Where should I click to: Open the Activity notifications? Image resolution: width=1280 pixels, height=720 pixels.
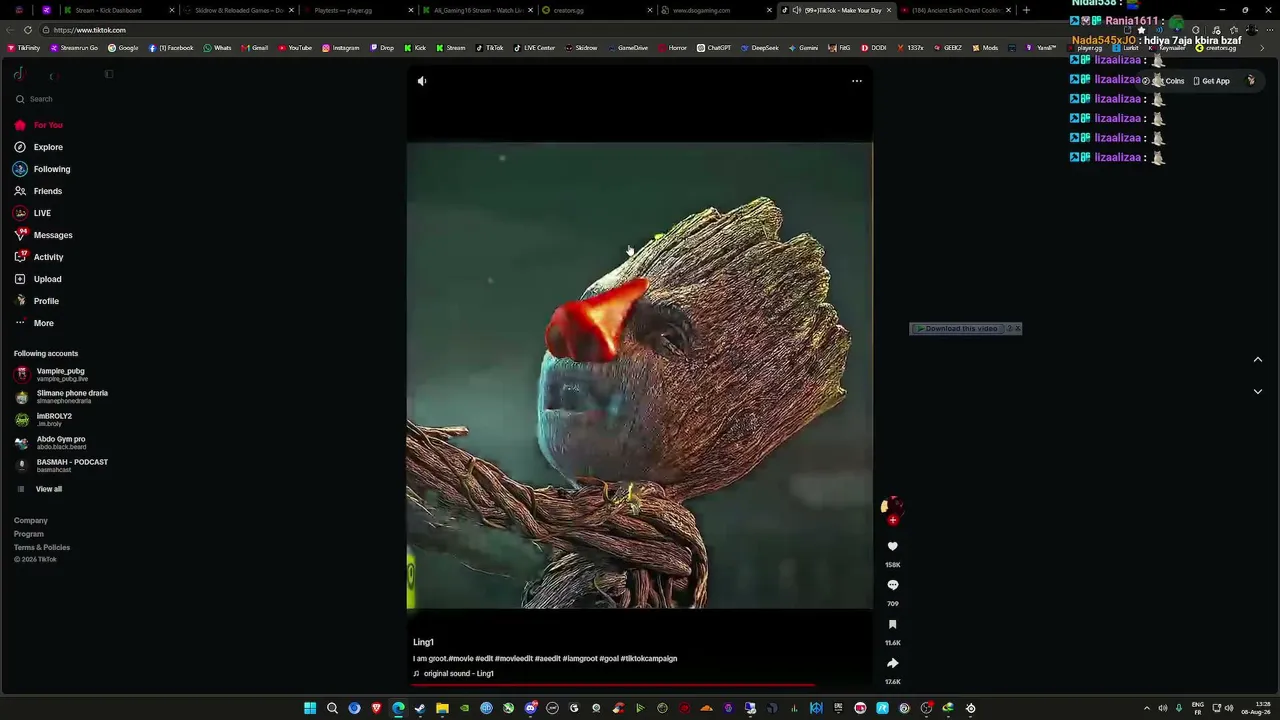coord(39,257)
